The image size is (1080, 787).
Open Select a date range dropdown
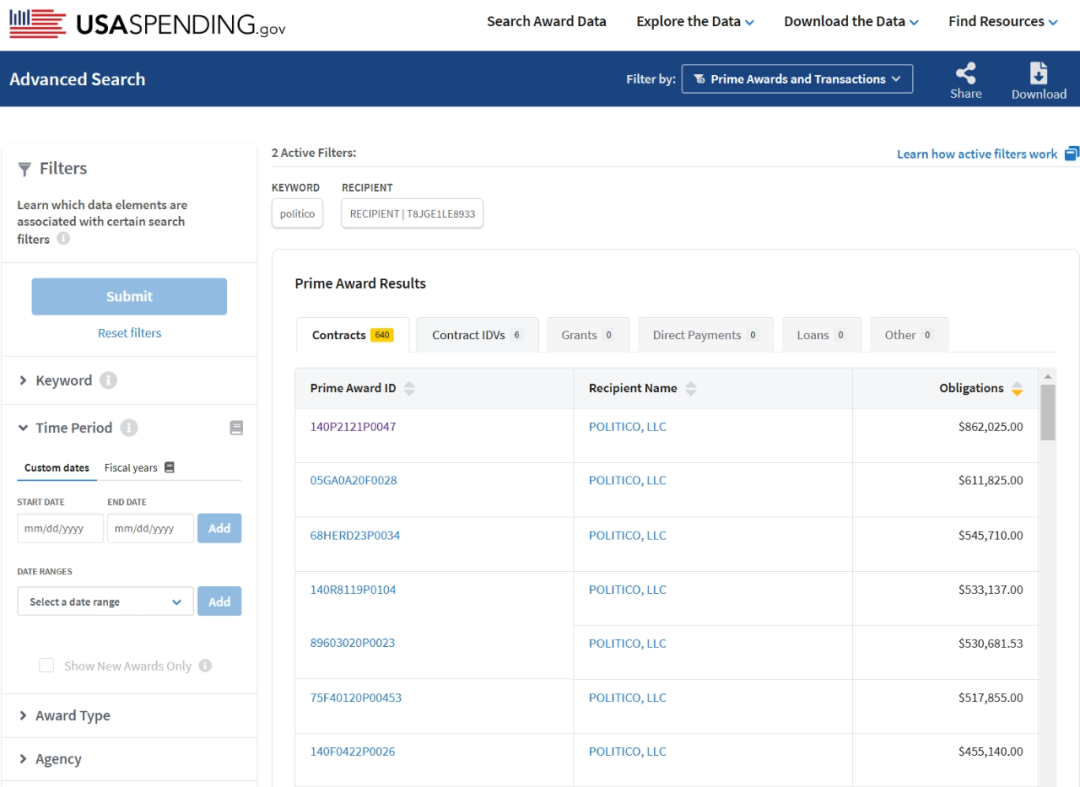[105, 601]
